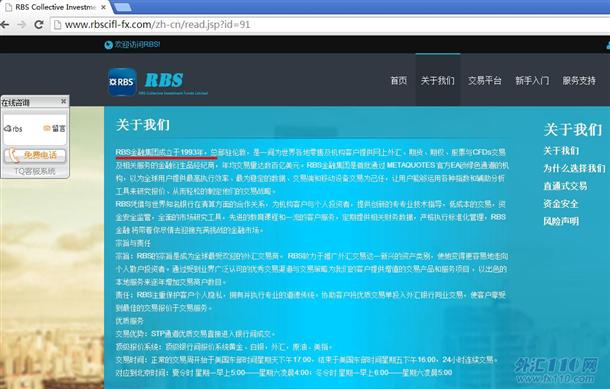Click the TQ客服系统 link
This screenshot has width=610, height=389.
35,171
